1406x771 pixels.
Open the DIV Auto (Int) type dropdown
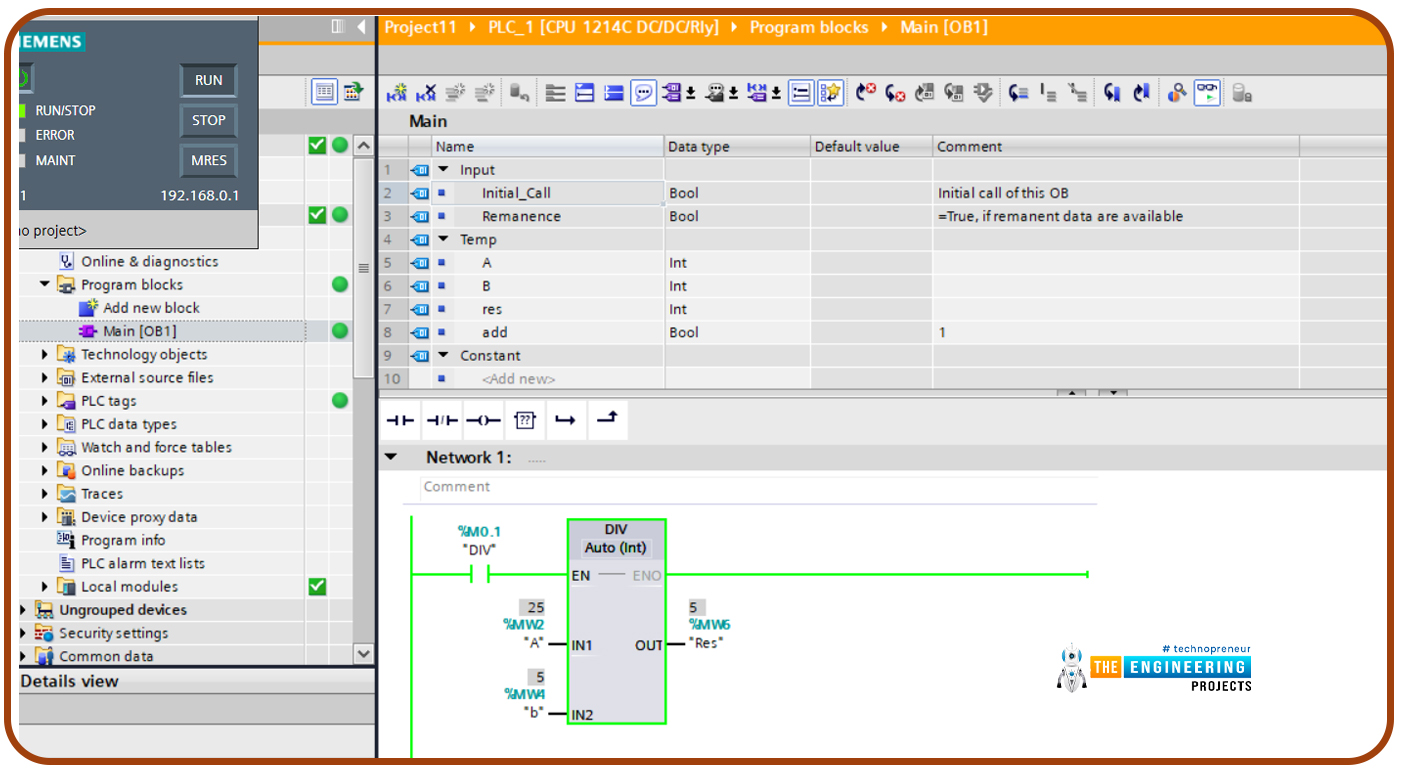[616, 548]
